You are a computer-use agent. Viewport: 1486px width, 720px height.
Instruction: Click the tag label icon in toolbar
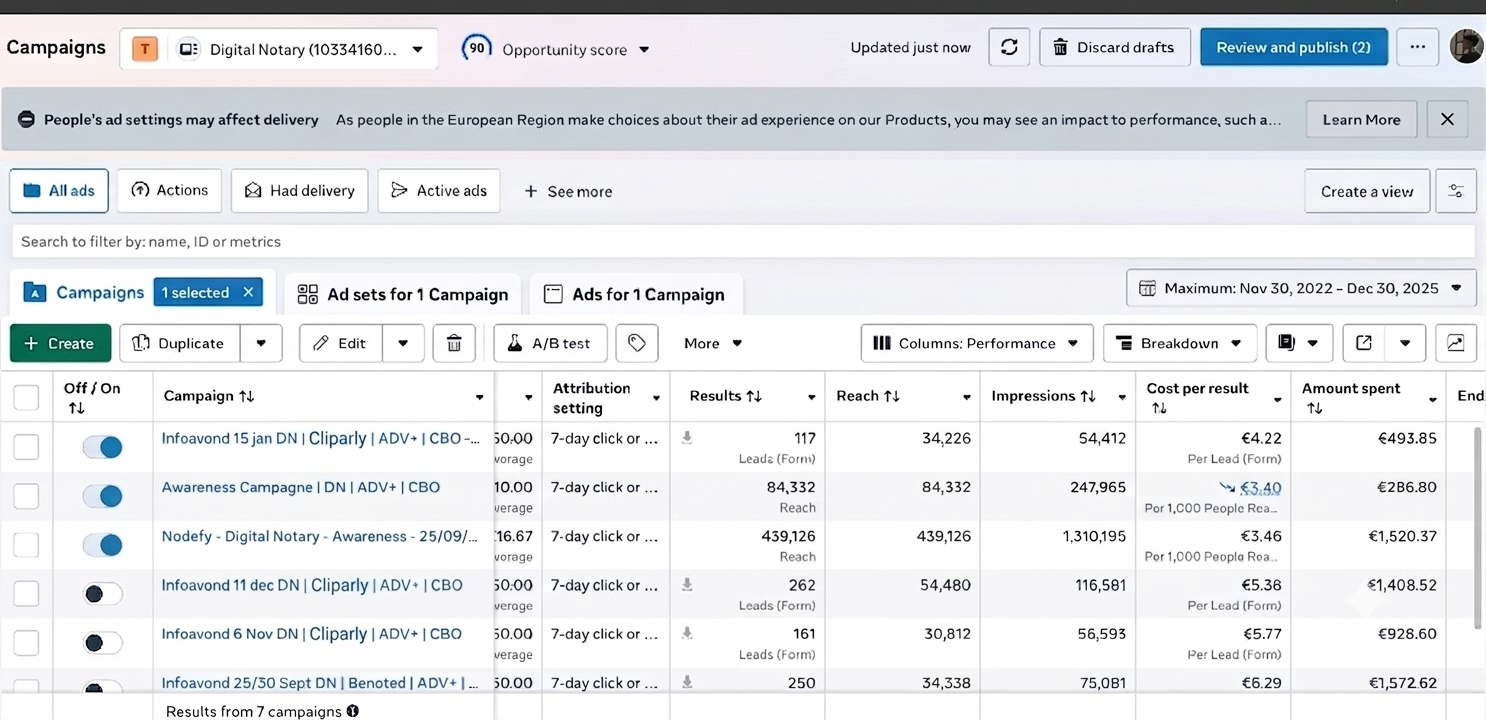tap(636, 343)
